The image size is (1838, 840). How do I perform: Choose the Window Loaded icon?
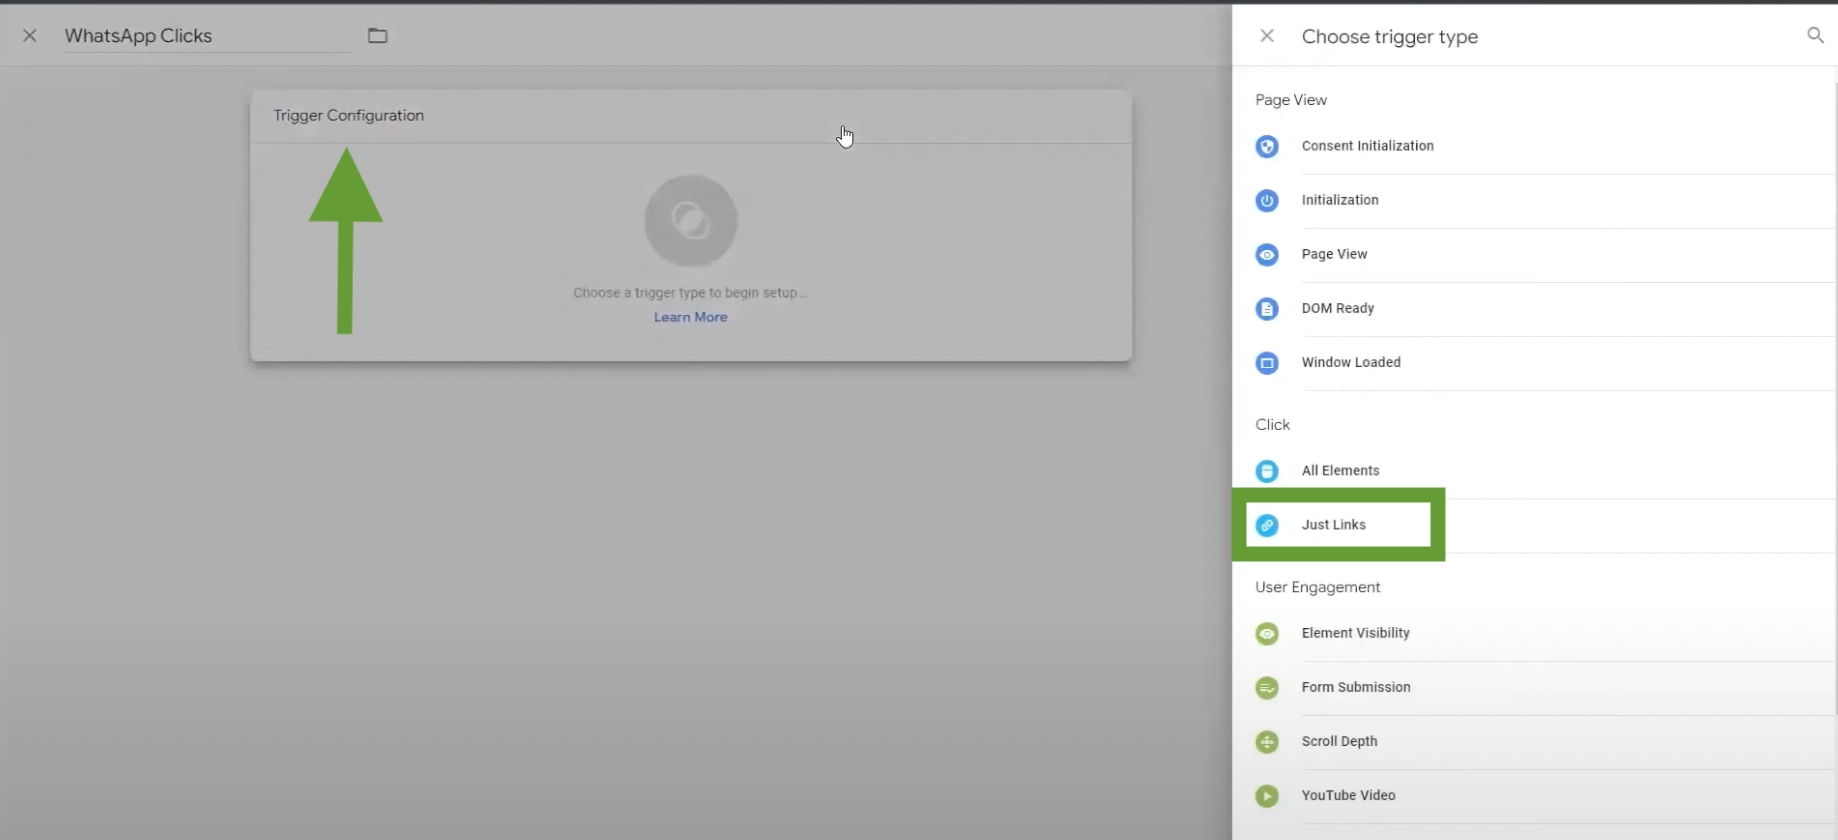coord(1267,363)
